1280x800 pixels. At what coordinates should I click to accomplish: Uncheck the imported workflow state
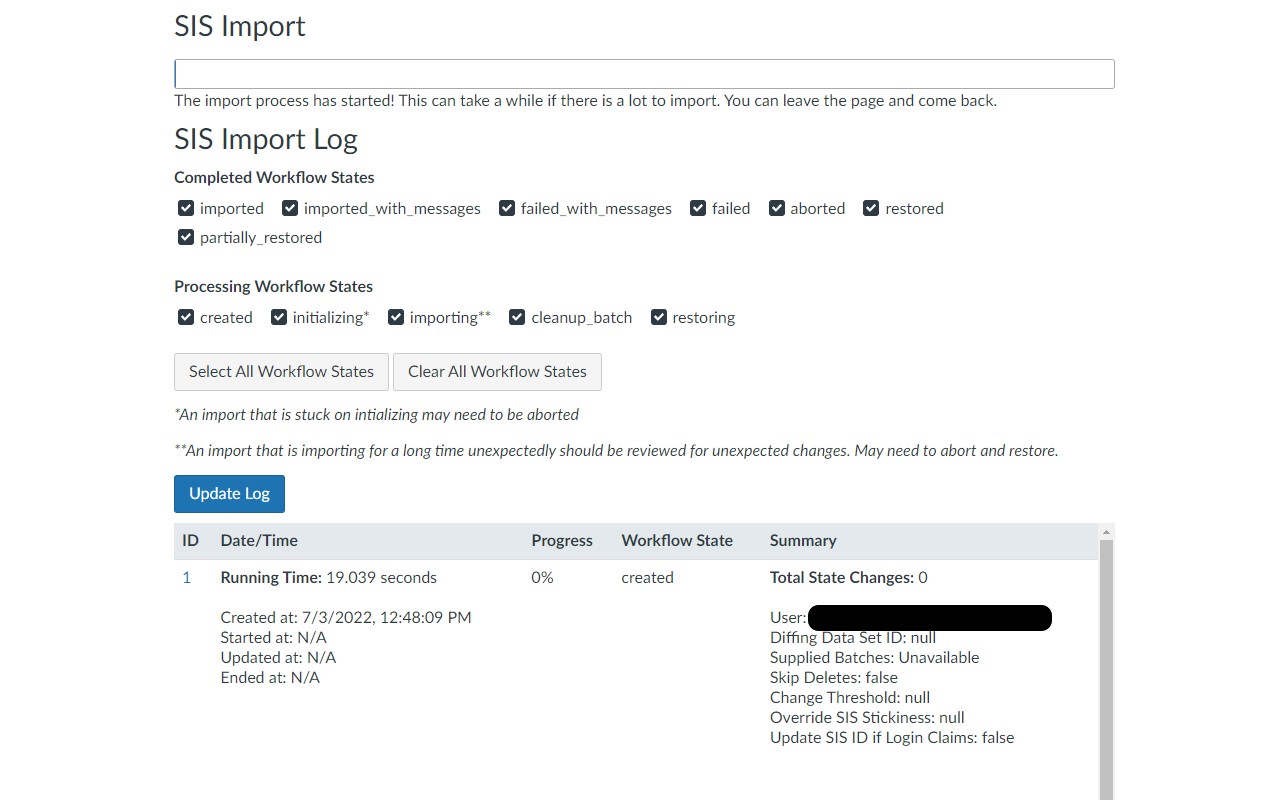[186, 208]
